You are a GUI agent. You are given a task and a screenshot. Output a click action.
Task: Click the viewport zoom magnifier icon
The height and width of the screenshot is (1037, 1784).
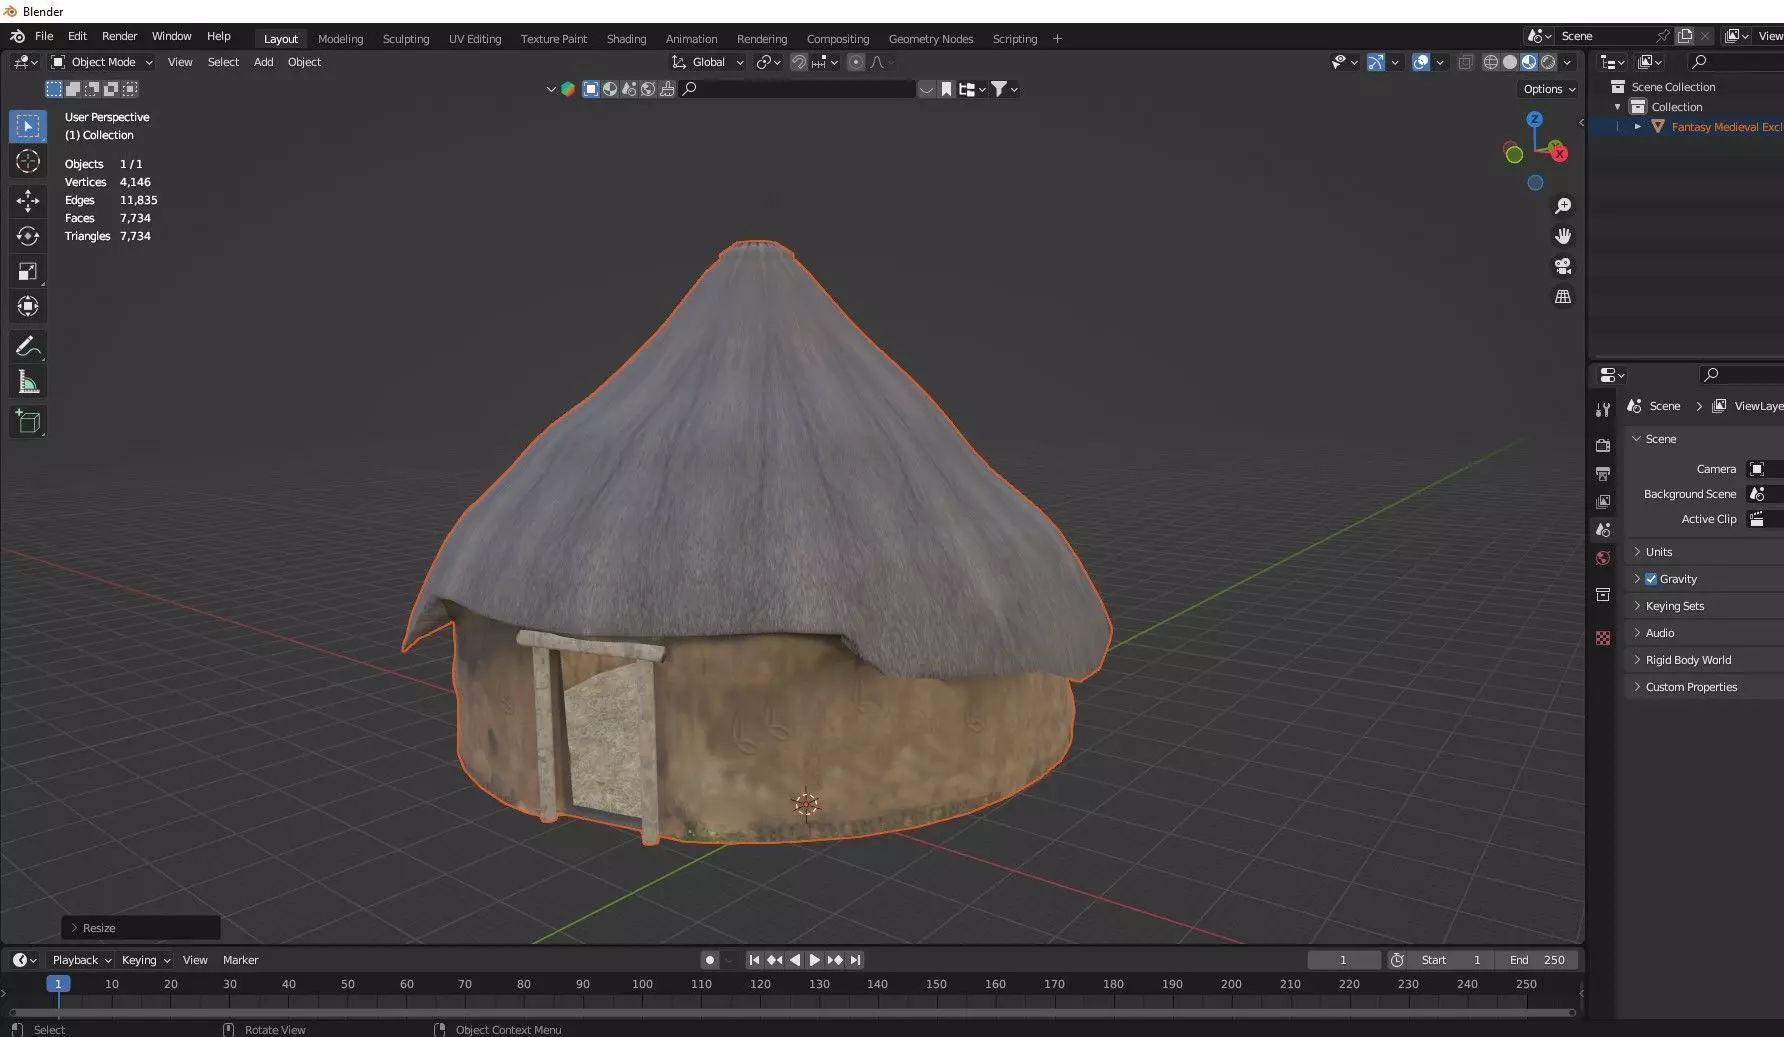(x=1562, y=206)
